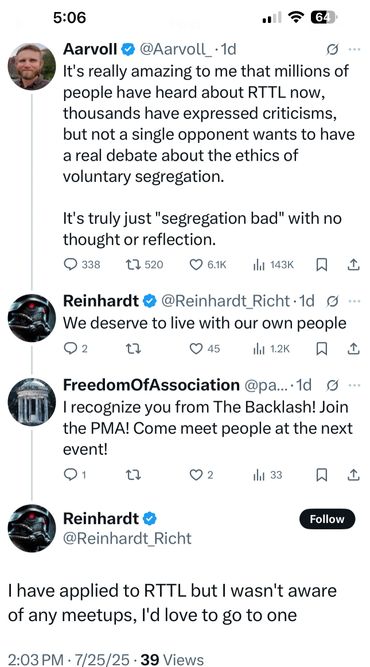
Task: Repost Reinhardt's 'our own people' reply
Action: click(x=134, y=349)
